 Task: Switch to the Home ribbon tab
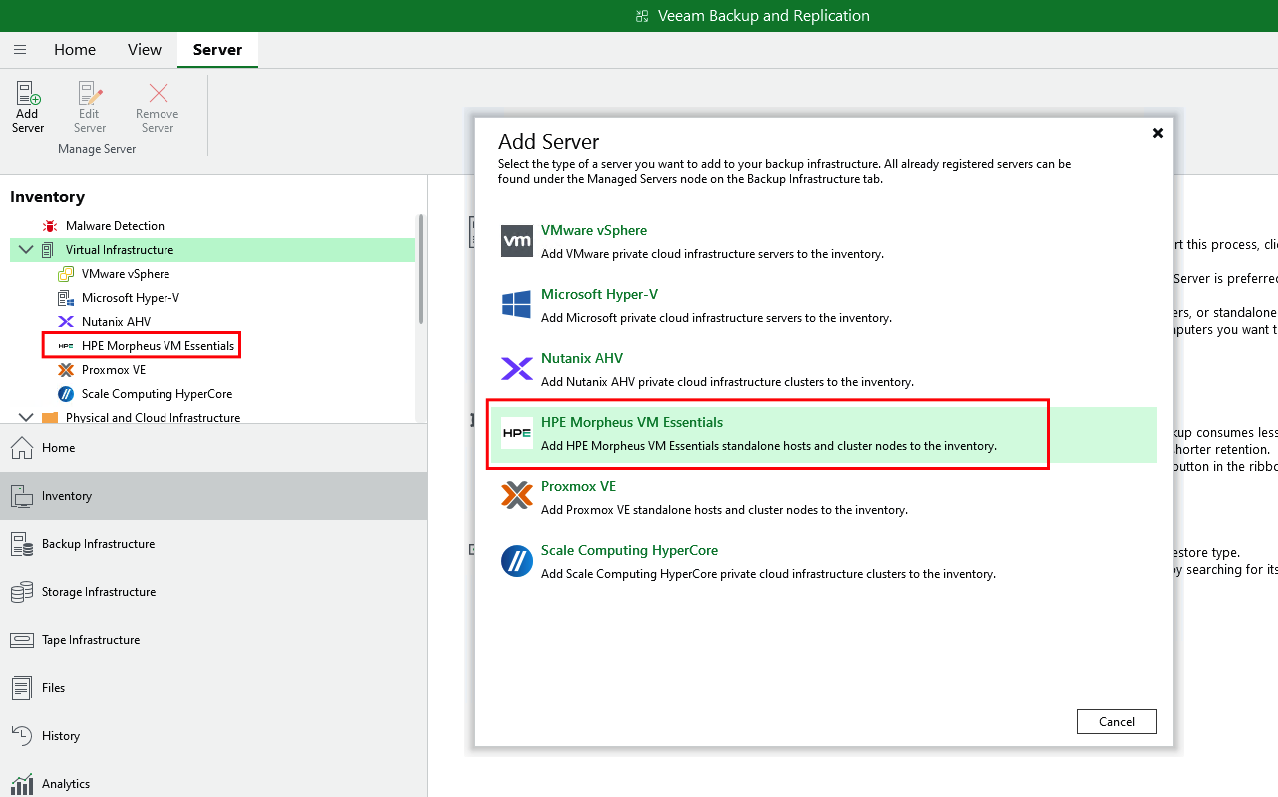pos(75,50)
